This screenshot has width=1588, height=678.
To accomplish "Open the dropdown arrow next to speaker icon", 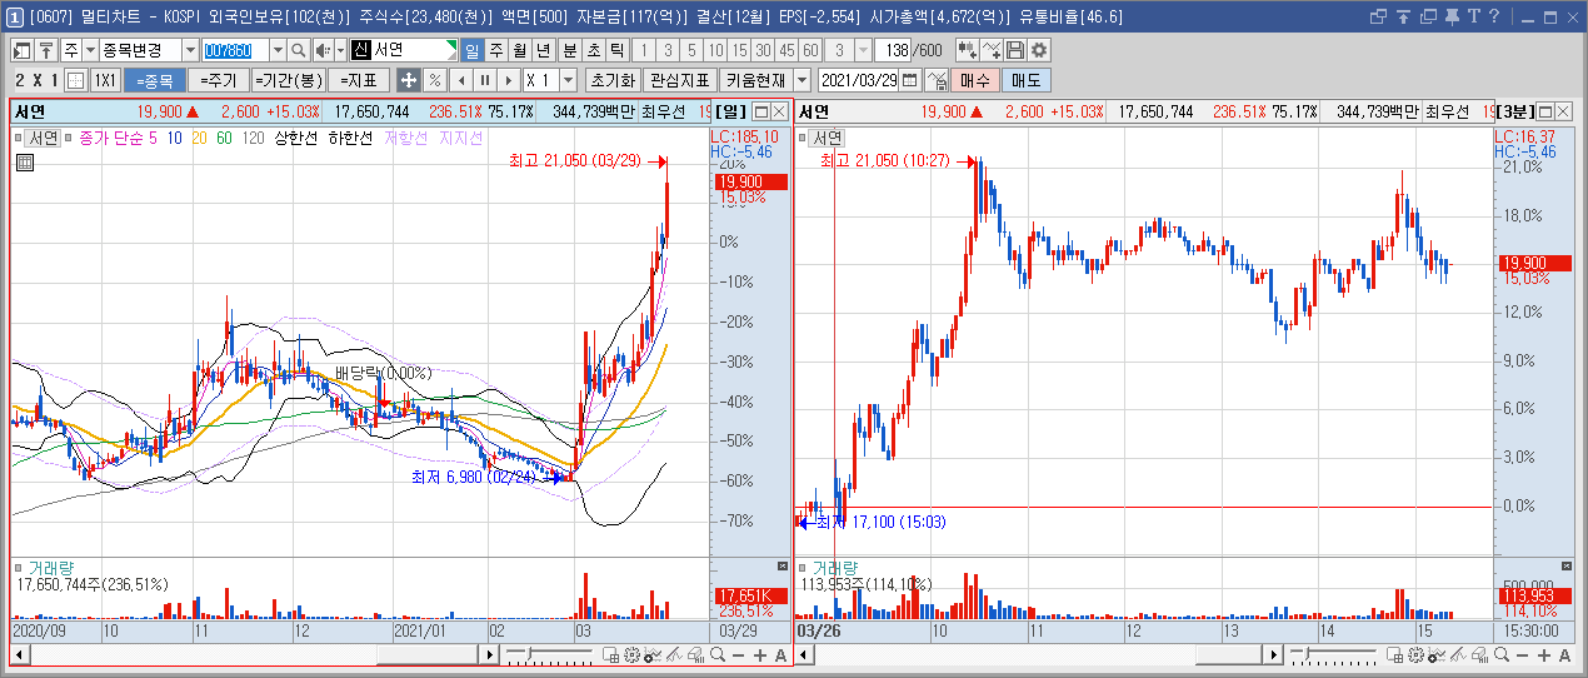I will [340, 50].
